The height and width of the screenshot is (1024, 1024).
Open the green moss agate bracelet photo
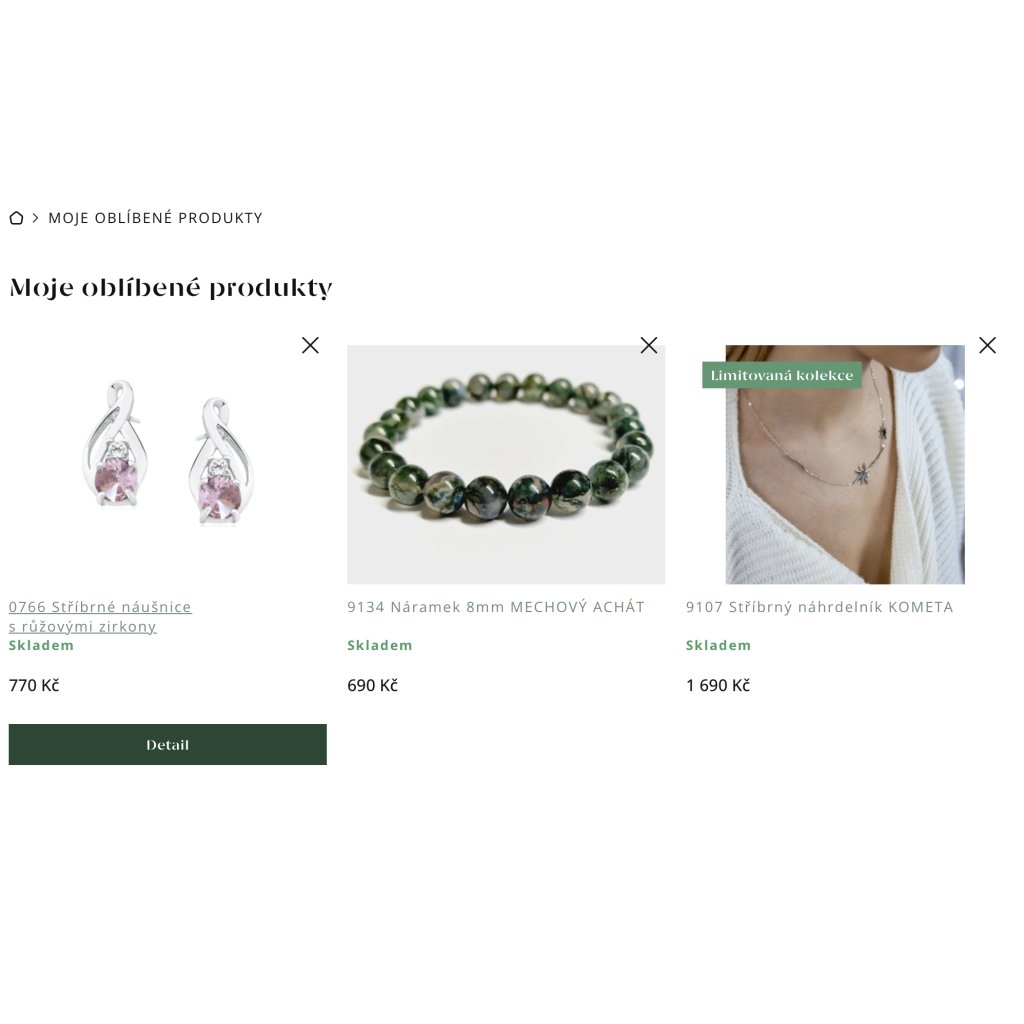click(x=506, y=464)
